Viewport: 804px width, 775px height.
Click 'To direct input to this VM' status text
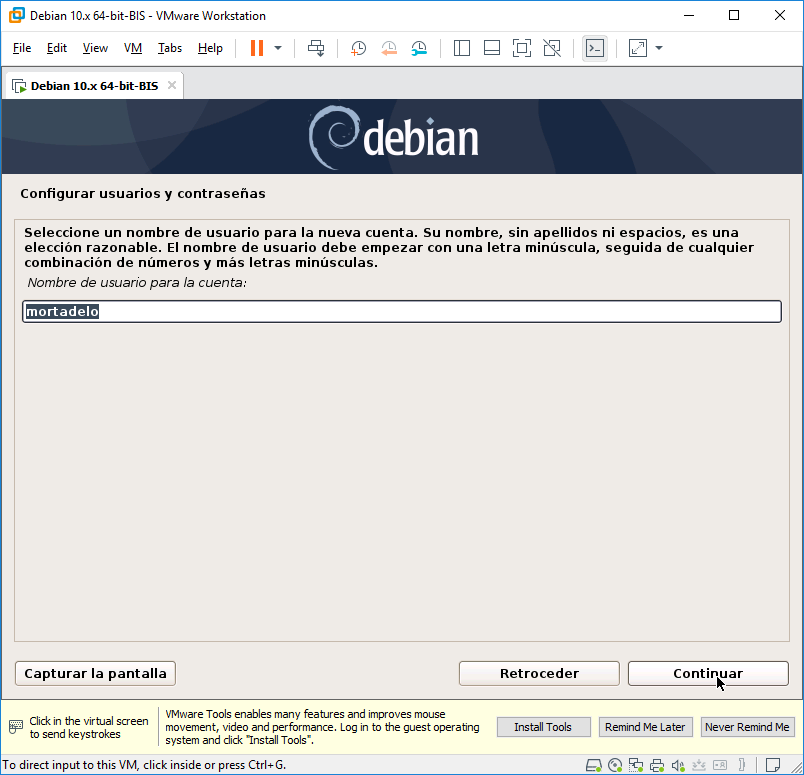[145, 765]
